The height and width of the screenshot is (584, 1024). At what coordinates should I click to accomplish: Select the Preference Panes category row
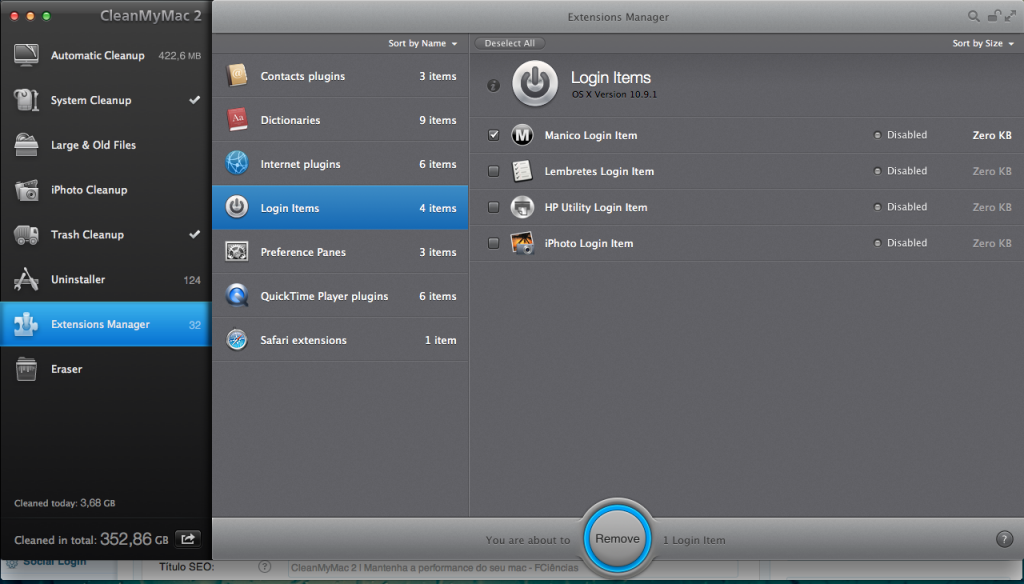click(x=340, y=252)
